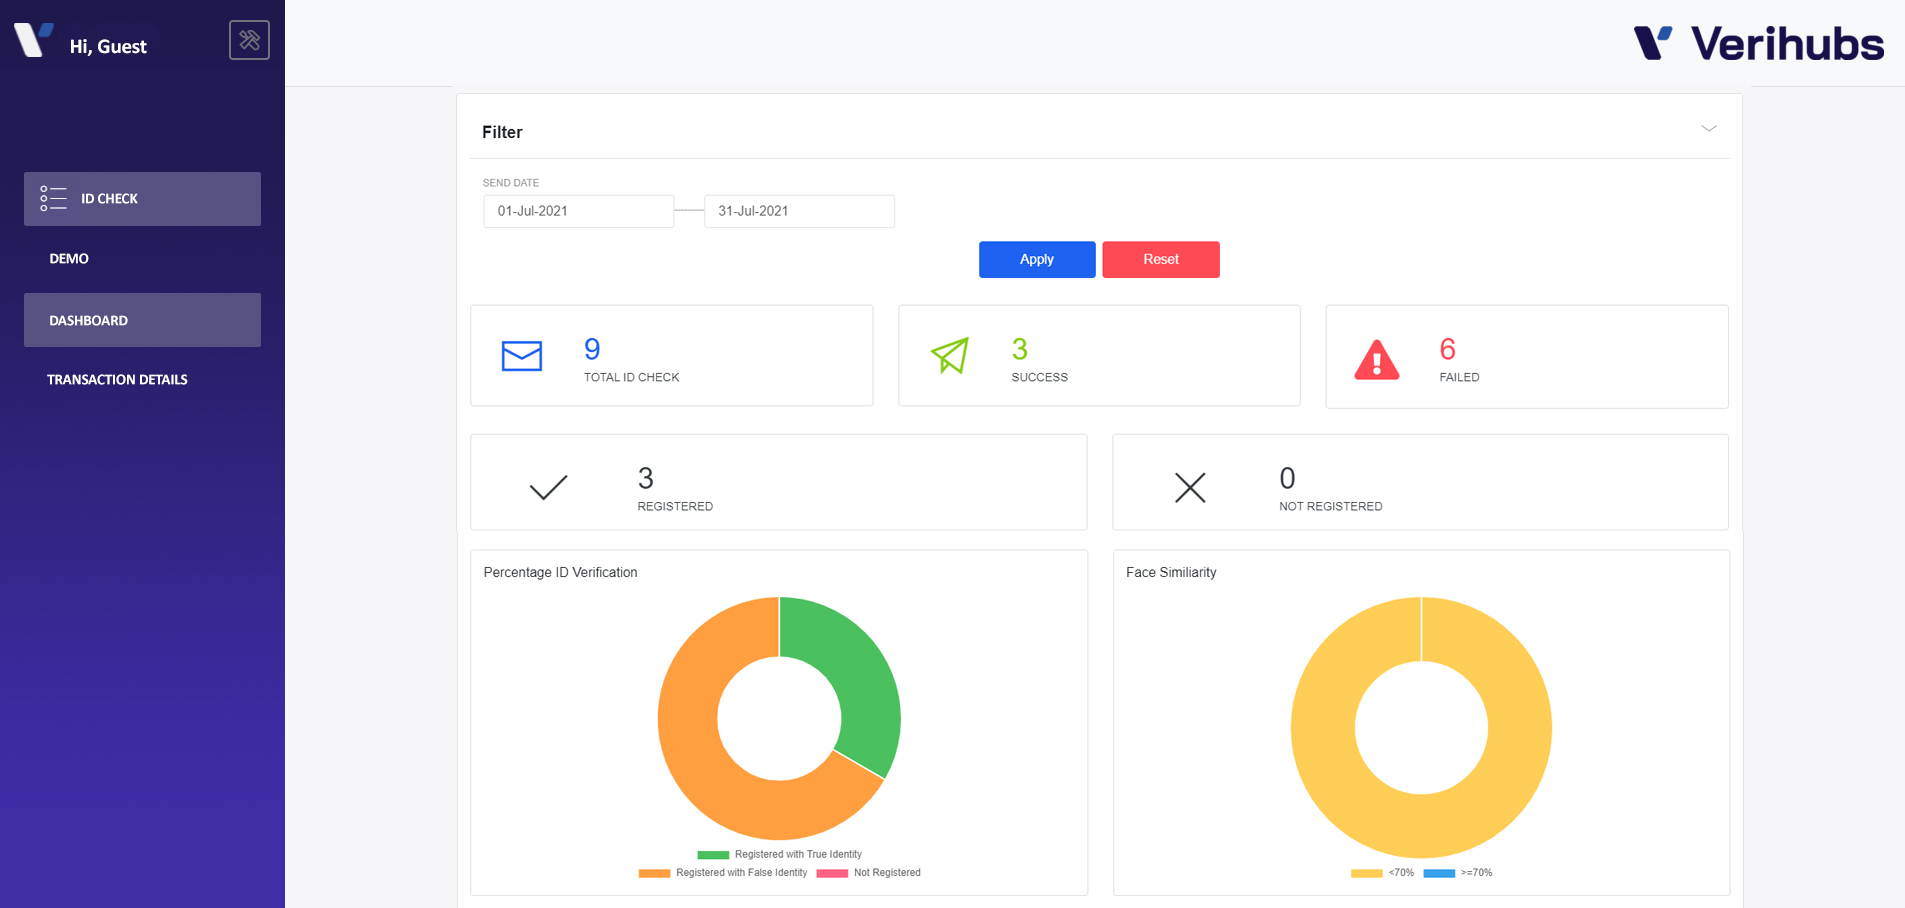The image size is (1905, 908).
Task: Click the Filter panel heading
Action: [x=502, y=132]
